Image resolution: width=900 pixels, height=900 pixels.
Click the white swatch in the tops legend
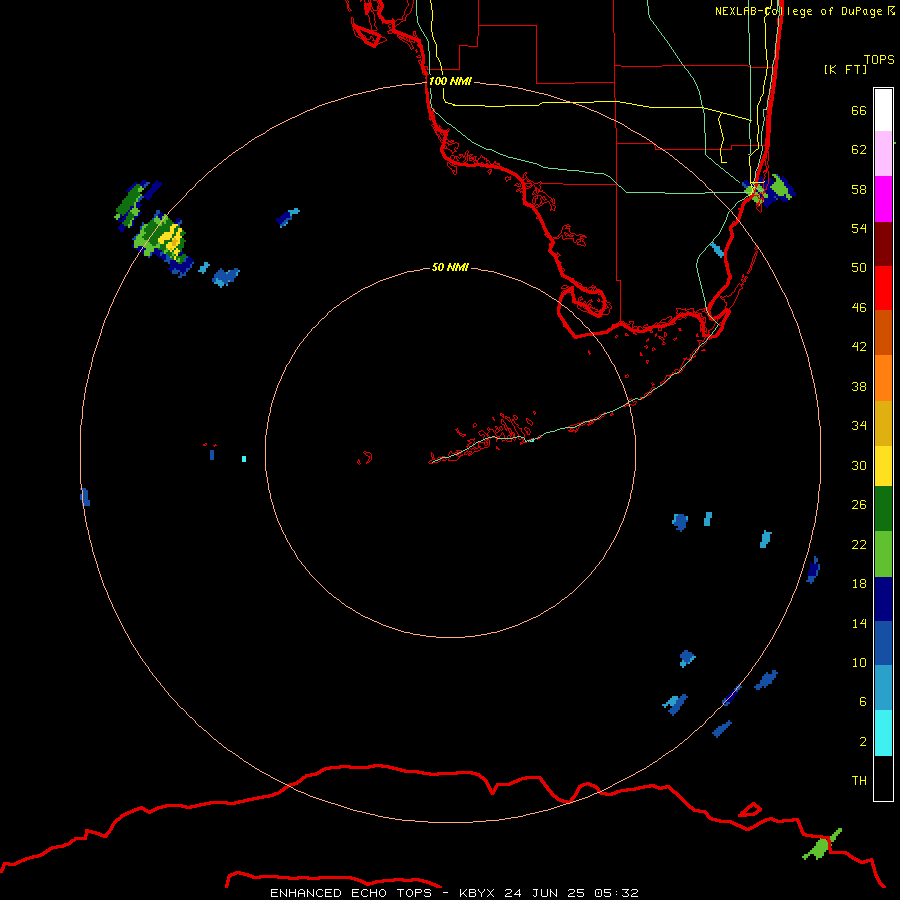click(x=883, y=110)
